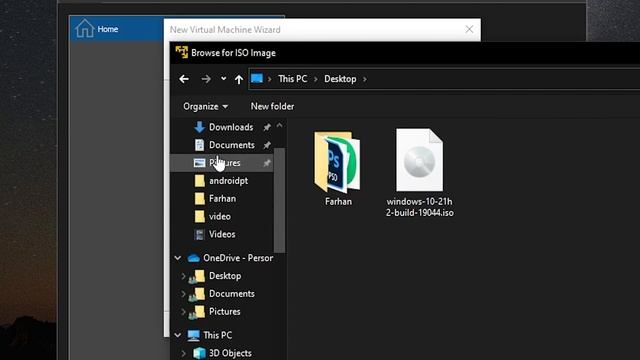The height and width of the screenshot is (360, 640).
Task: Click the forward navigation arrow
Action: click(206, 79)
